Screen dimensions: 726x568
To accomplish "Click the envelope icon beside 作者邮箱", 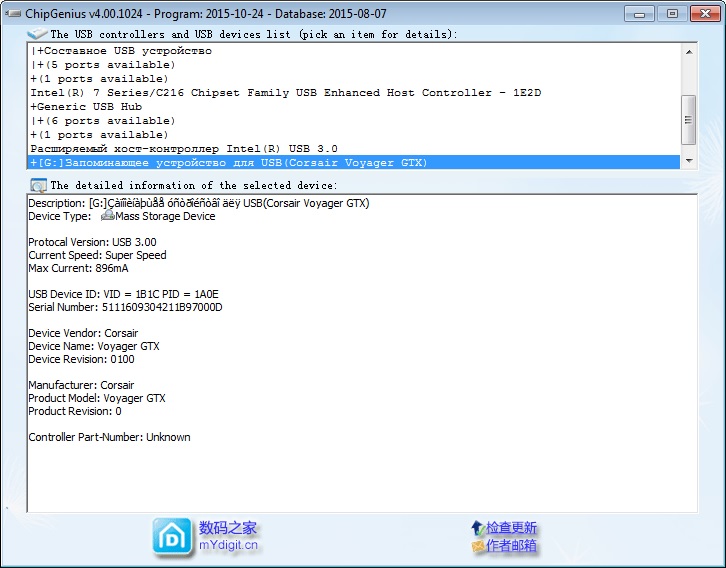I will tap(478, 546).
